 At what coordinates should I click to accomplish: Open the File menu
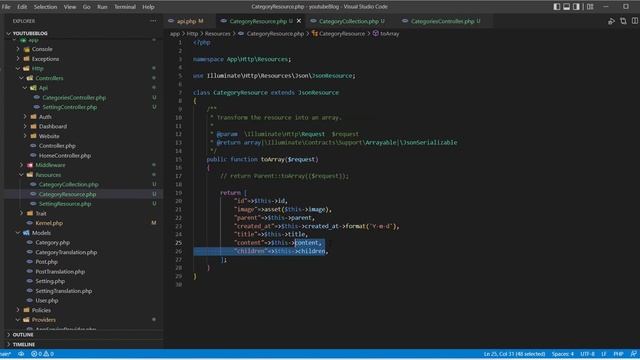click(6, 7)
